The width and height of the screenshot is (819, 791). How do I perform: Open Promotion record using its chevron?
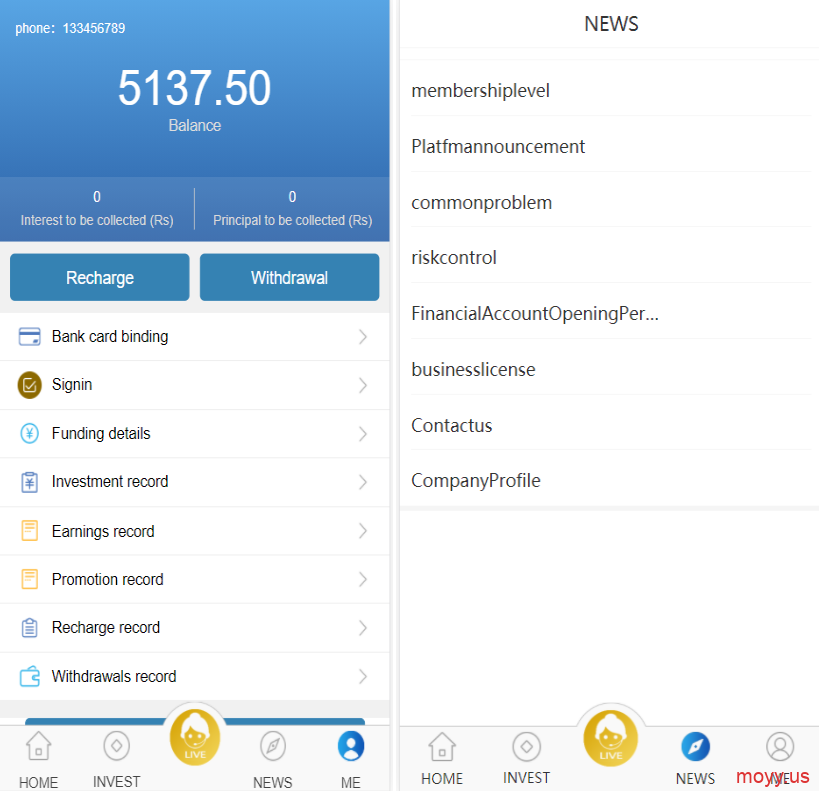[x=363, y=579]
